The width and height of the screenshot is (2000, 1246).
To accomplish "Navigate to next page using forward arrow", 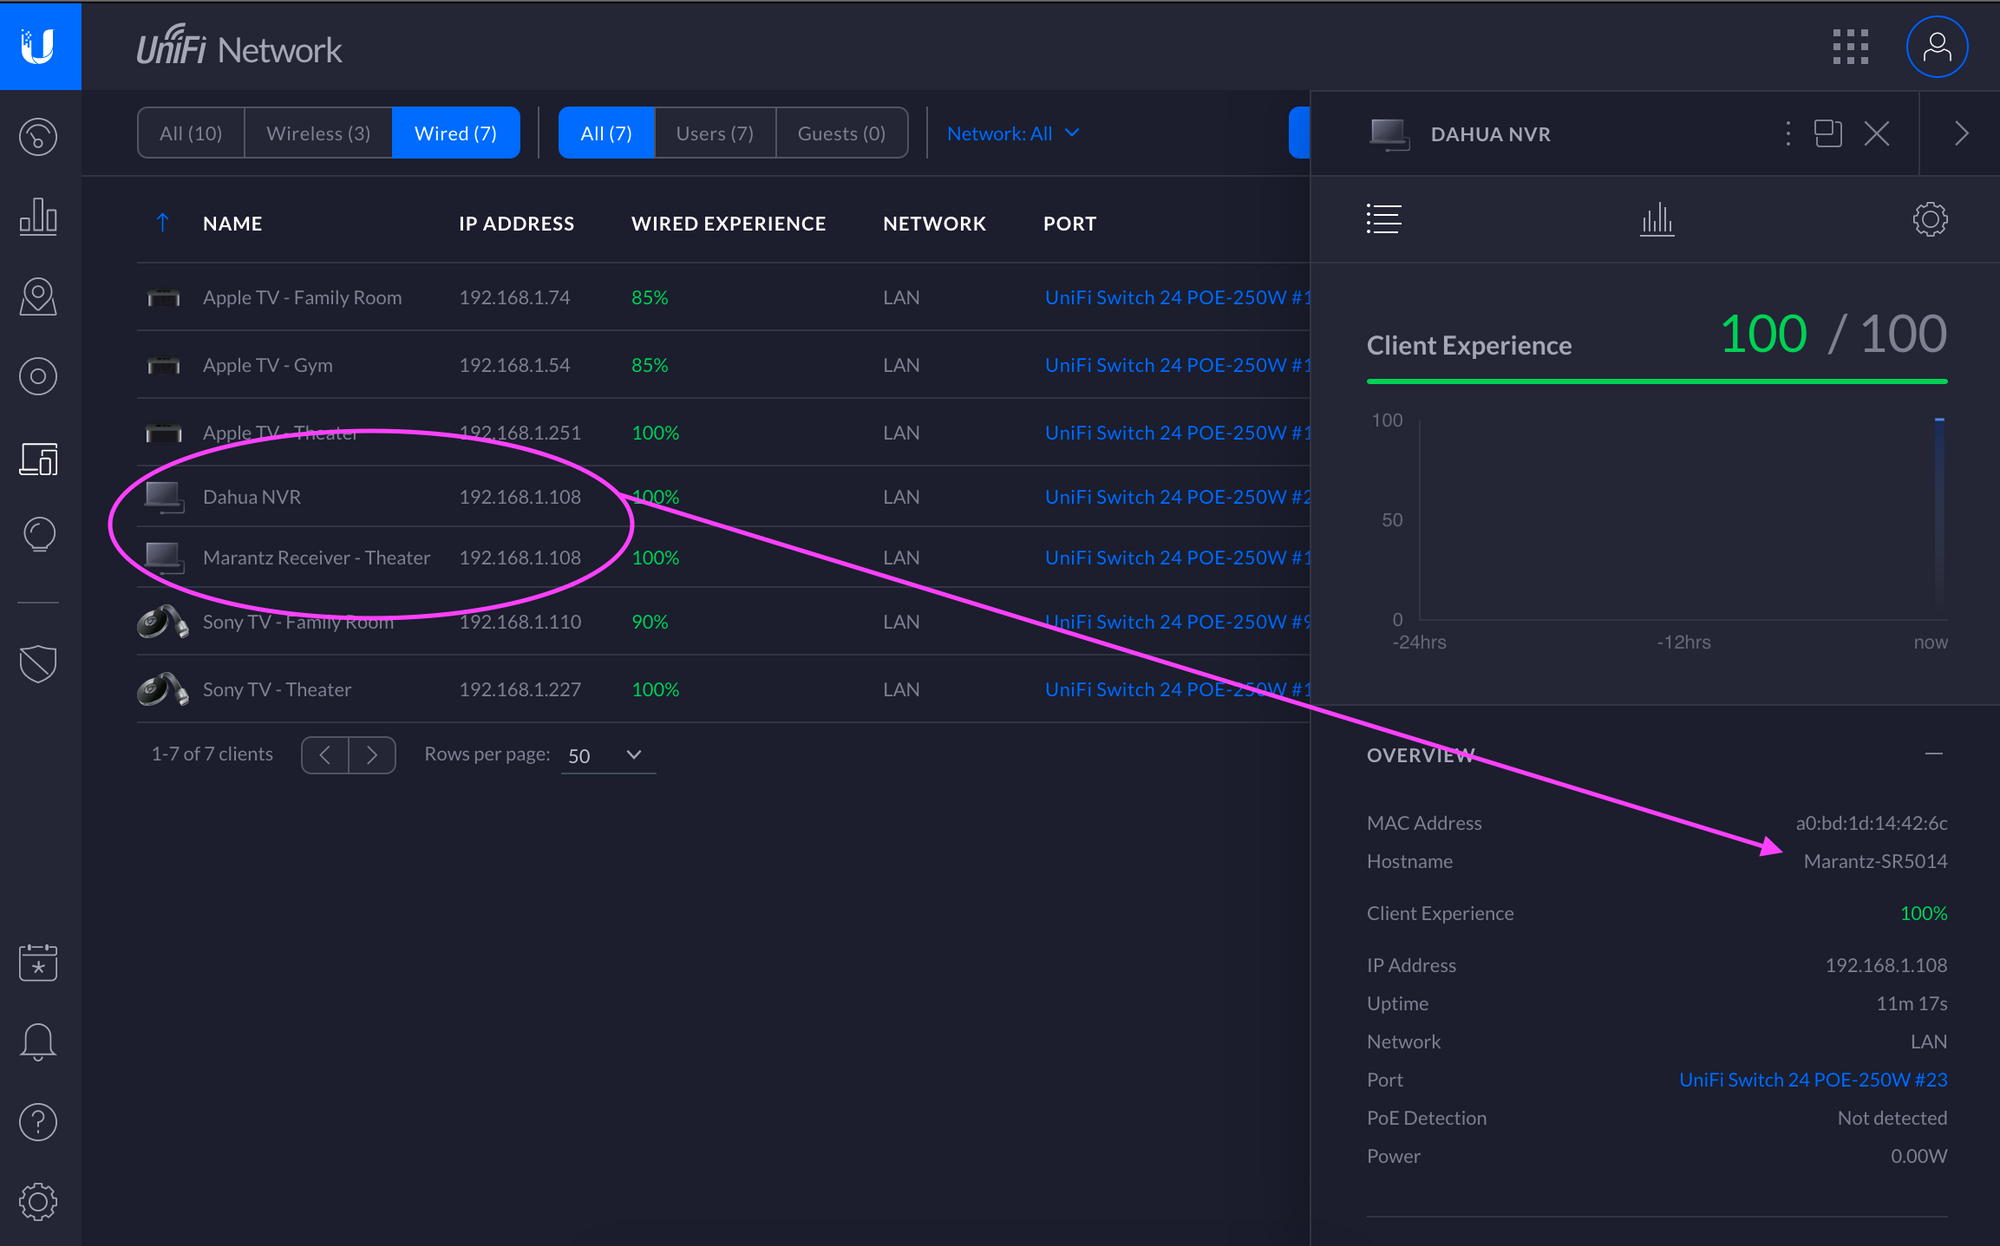I will (372, 754).
